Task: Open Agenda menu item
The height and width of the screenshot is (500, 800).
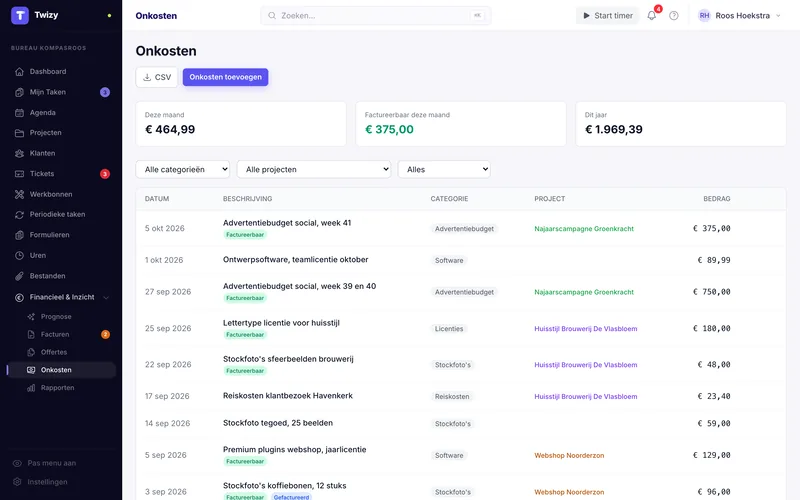Action: (x=43, y=113)
